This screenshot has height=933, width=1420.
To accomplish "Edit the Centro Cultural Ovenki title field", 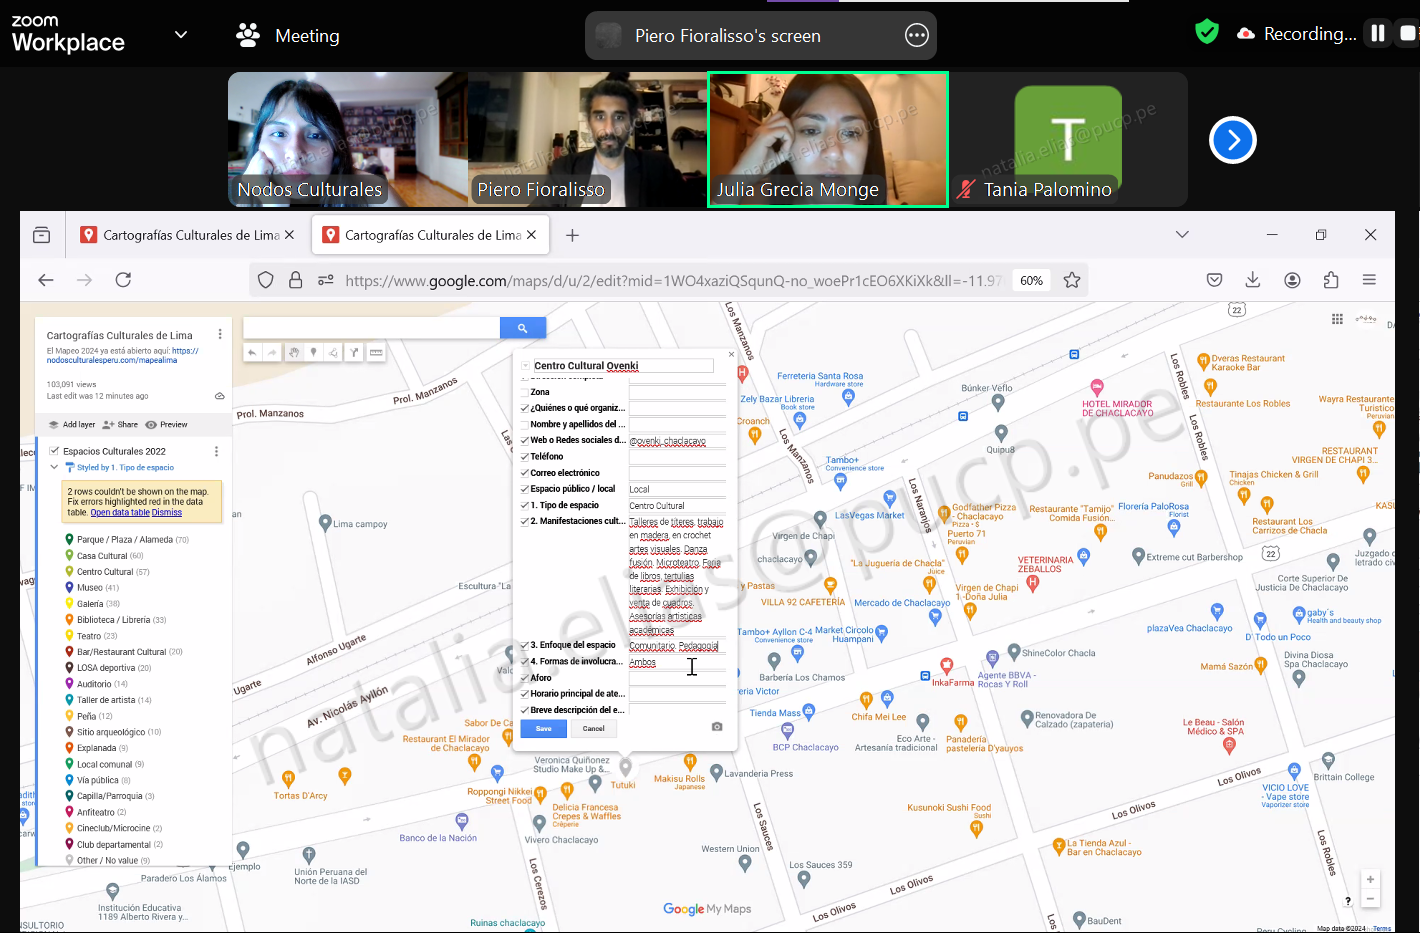I will [x=622, y=366].
